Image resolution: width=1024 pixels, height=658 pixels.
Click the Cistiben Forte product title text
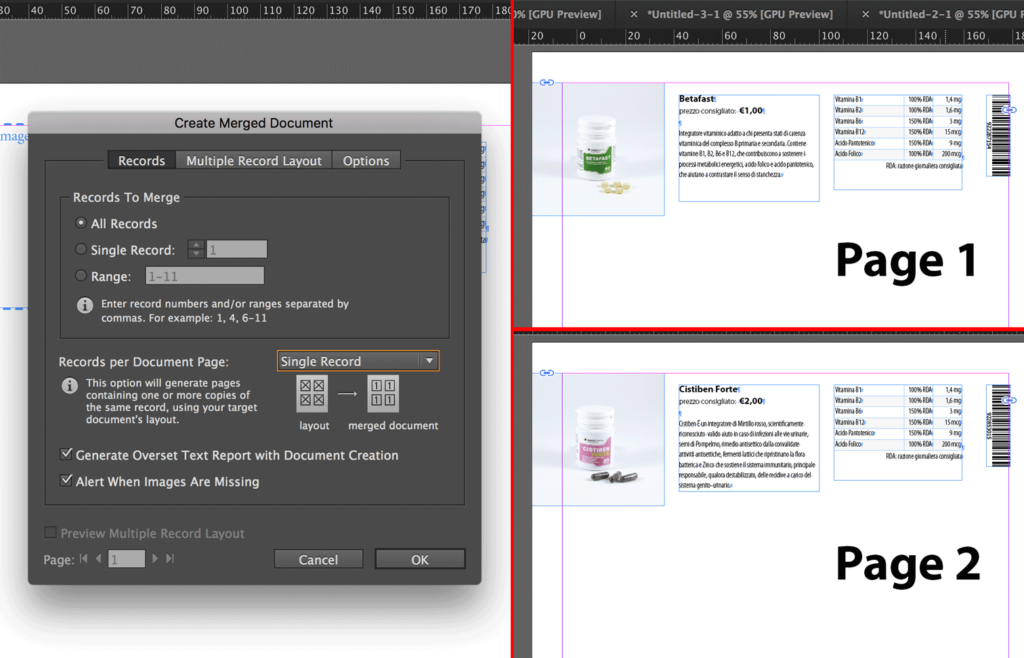coord(708,388)
